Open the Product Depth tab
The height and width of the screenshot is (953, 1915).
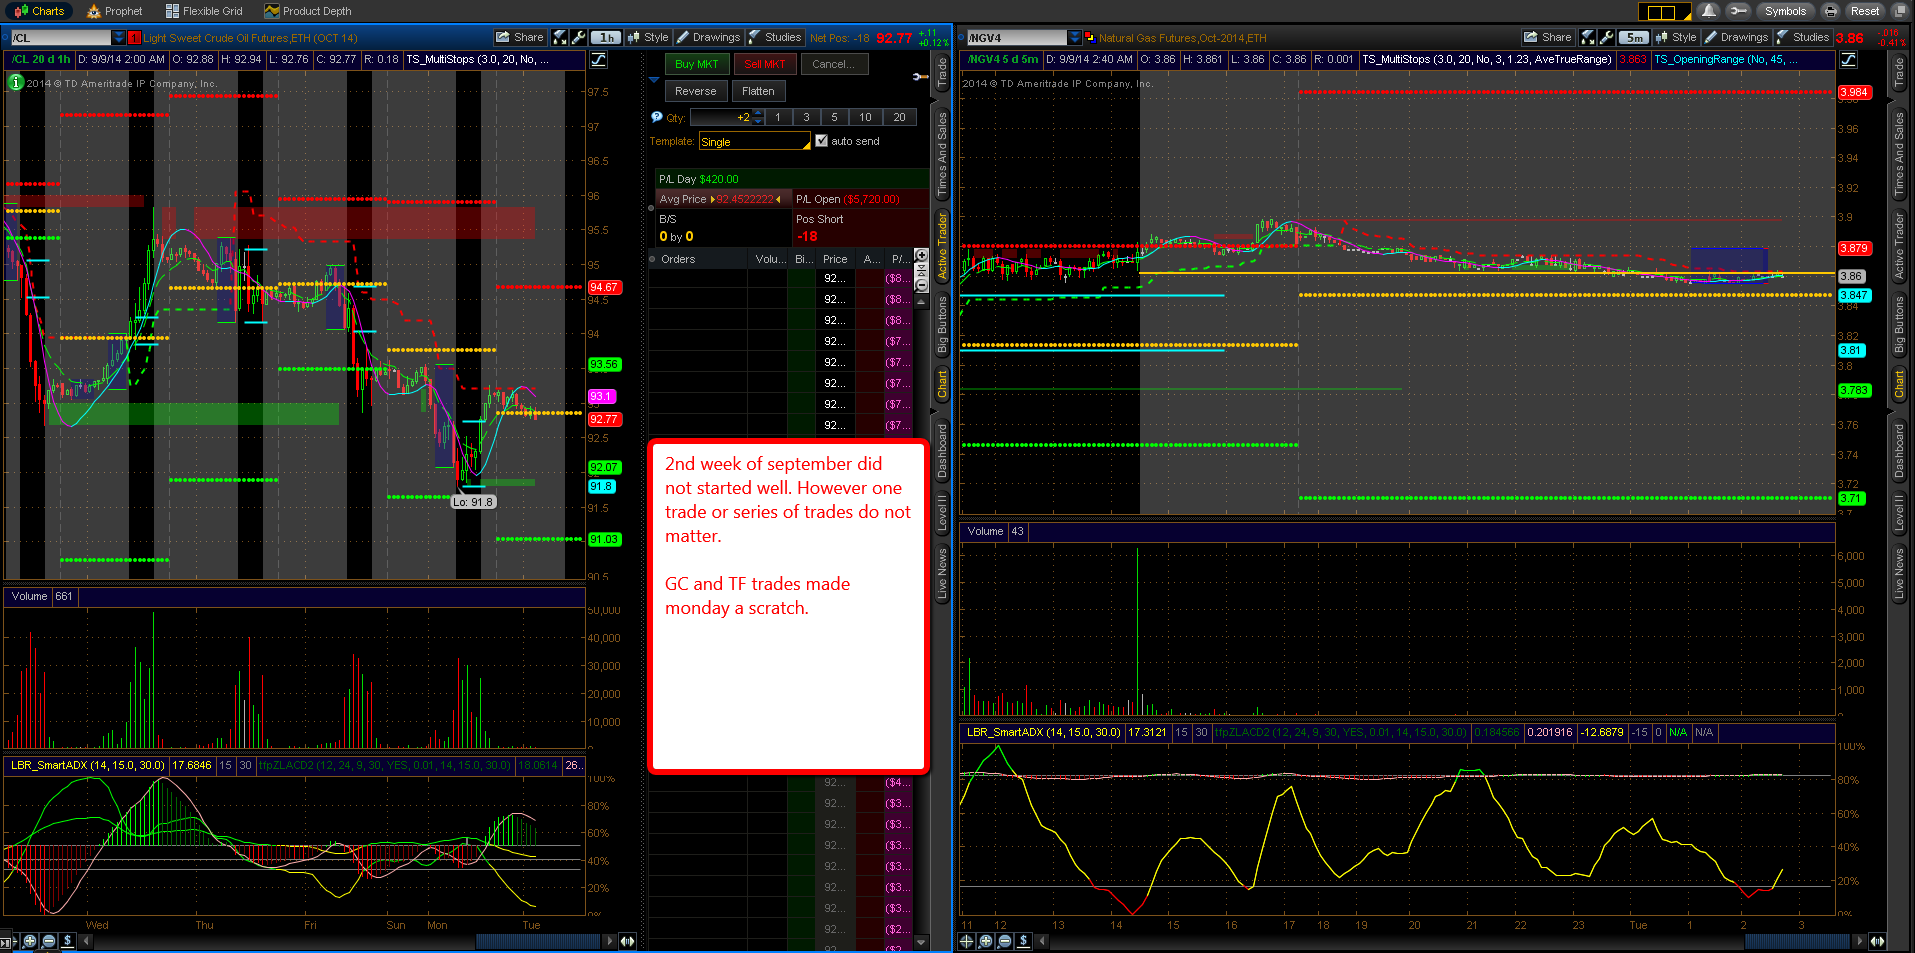[x=308, y=11]
